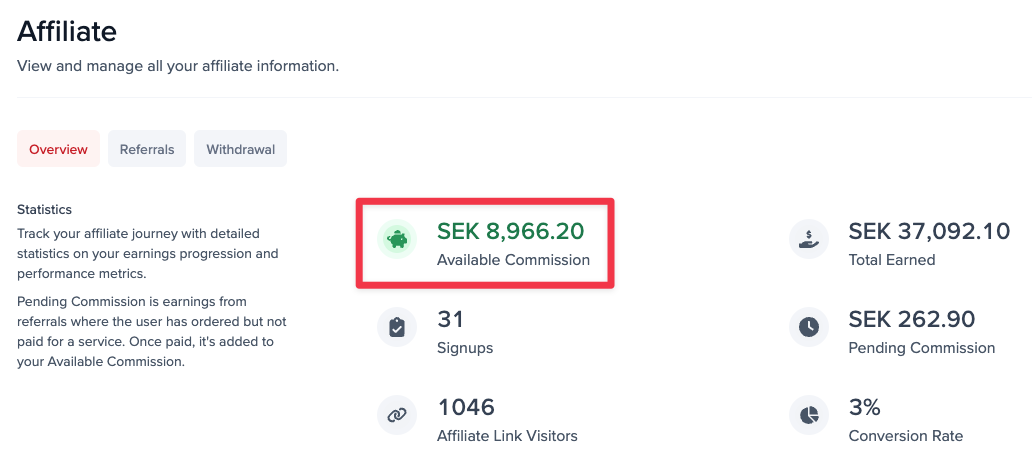Click the 1046 visitors count

(x=466, y=407)
